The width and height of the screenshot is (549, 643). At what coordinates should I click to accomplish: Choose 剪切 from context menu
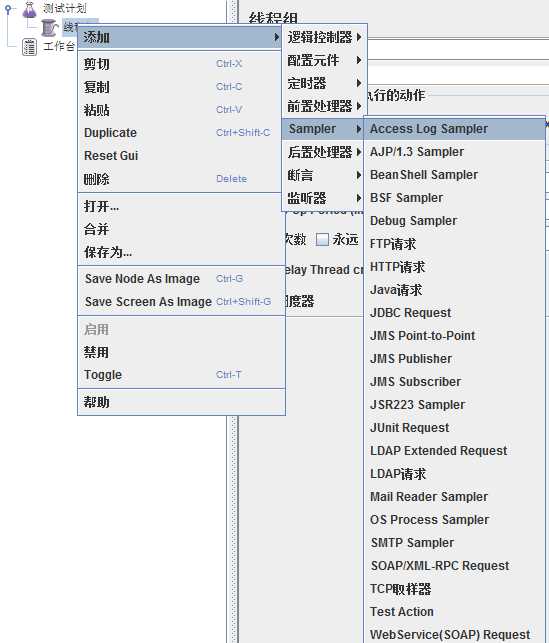[x=181, y=64]
